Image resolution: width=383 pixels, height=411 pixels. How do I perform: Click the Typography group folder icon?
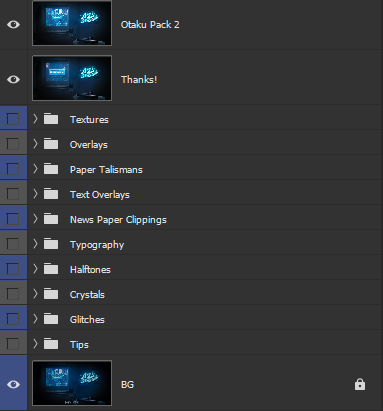click(x=51, y=244)
